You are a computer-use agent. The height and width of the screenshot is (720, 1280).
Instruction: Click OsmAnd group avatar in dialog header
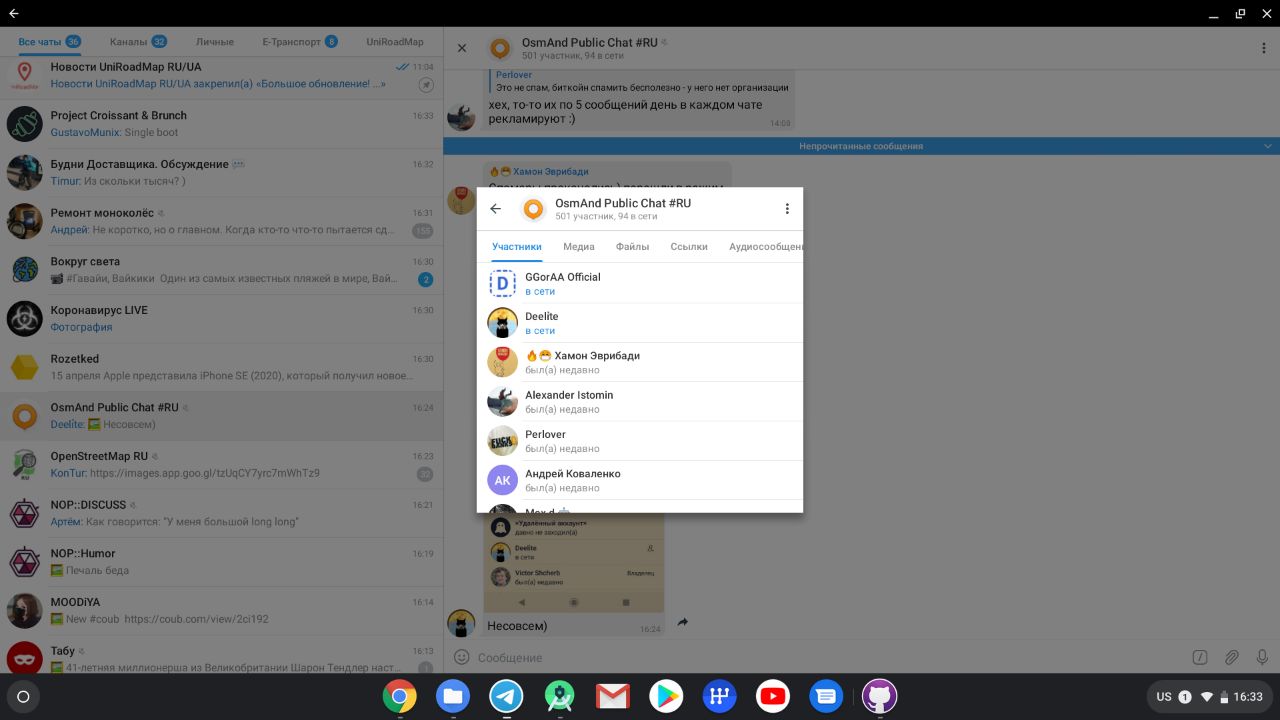point(534,209)
